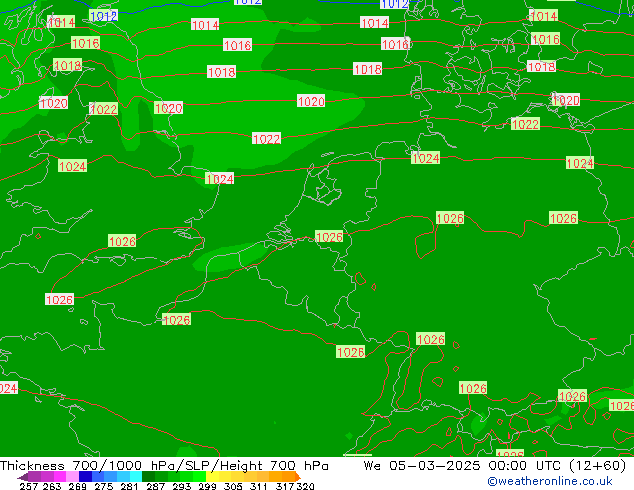Click the legend value 293
The image size is (634, 490).
tap(182, 486)
